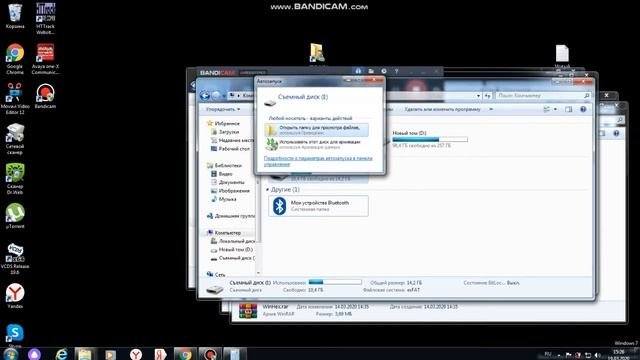Open the Explorer folder taskbar button
The height and width of the screenshot is (360, 640).
[85, 354]
